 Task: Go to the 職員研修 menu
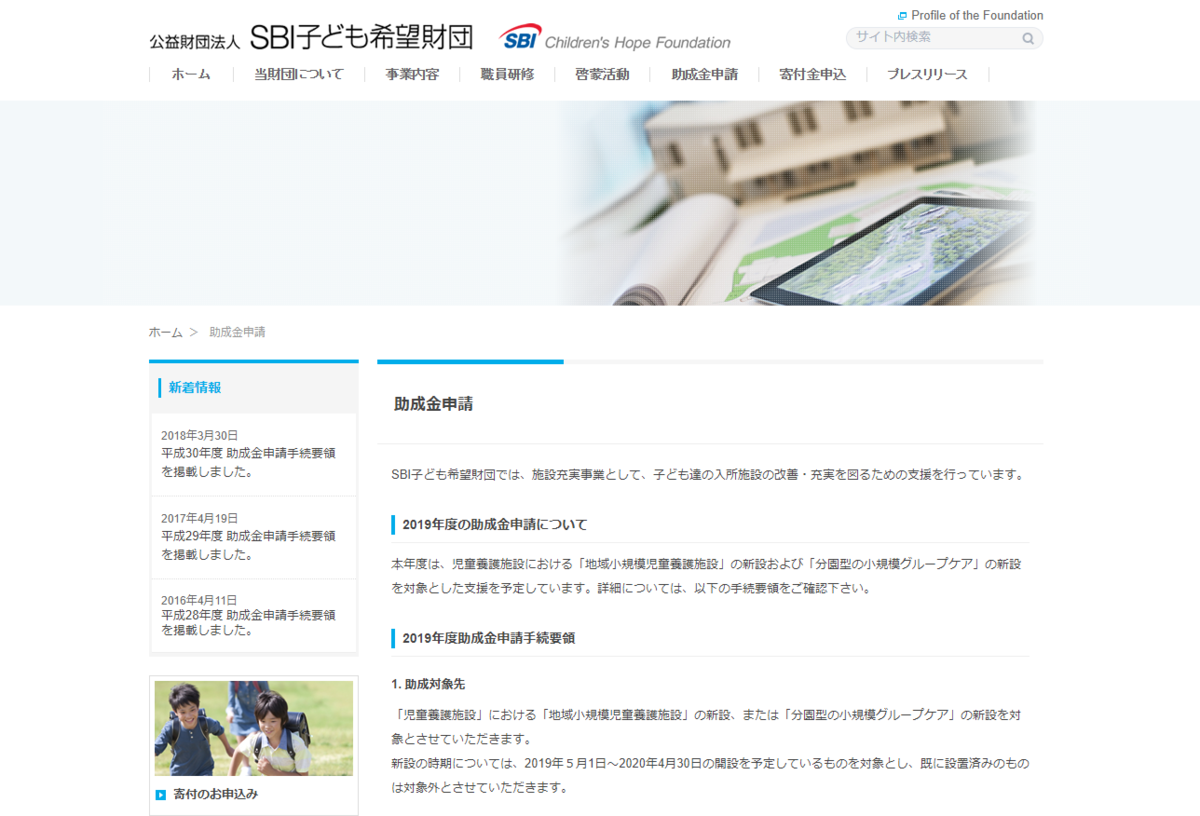click(507, 74)
